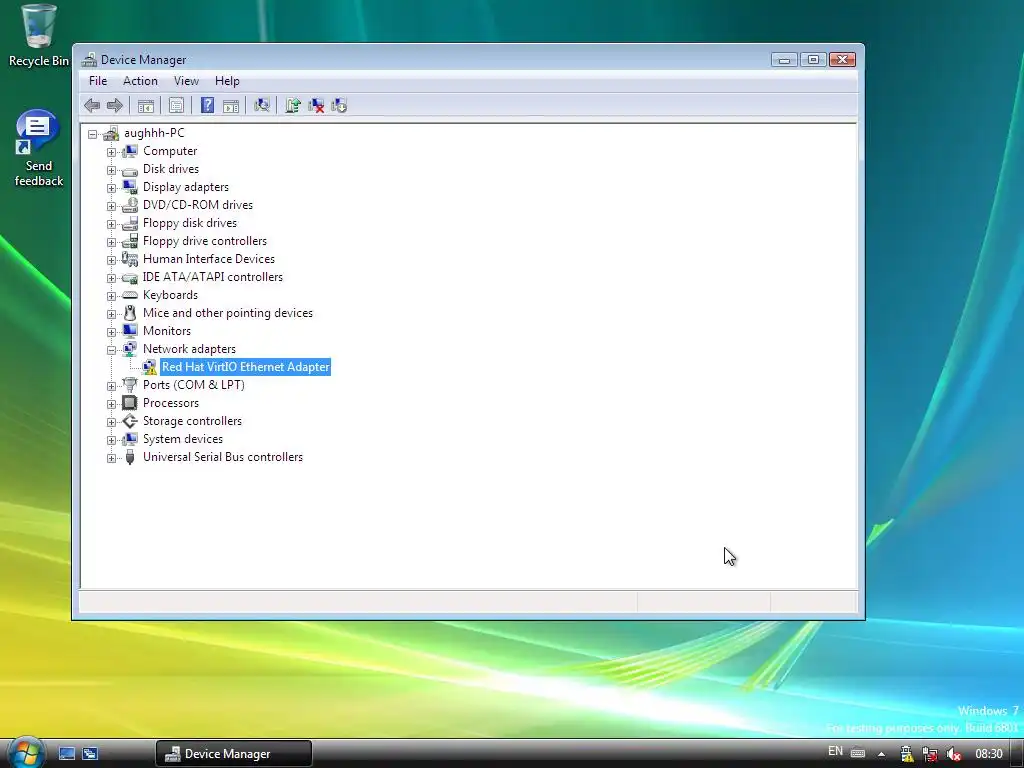The height and width of the screenshot is (768, 1024).
Task: Expand the Monitors node
Action: pos(112,332)
